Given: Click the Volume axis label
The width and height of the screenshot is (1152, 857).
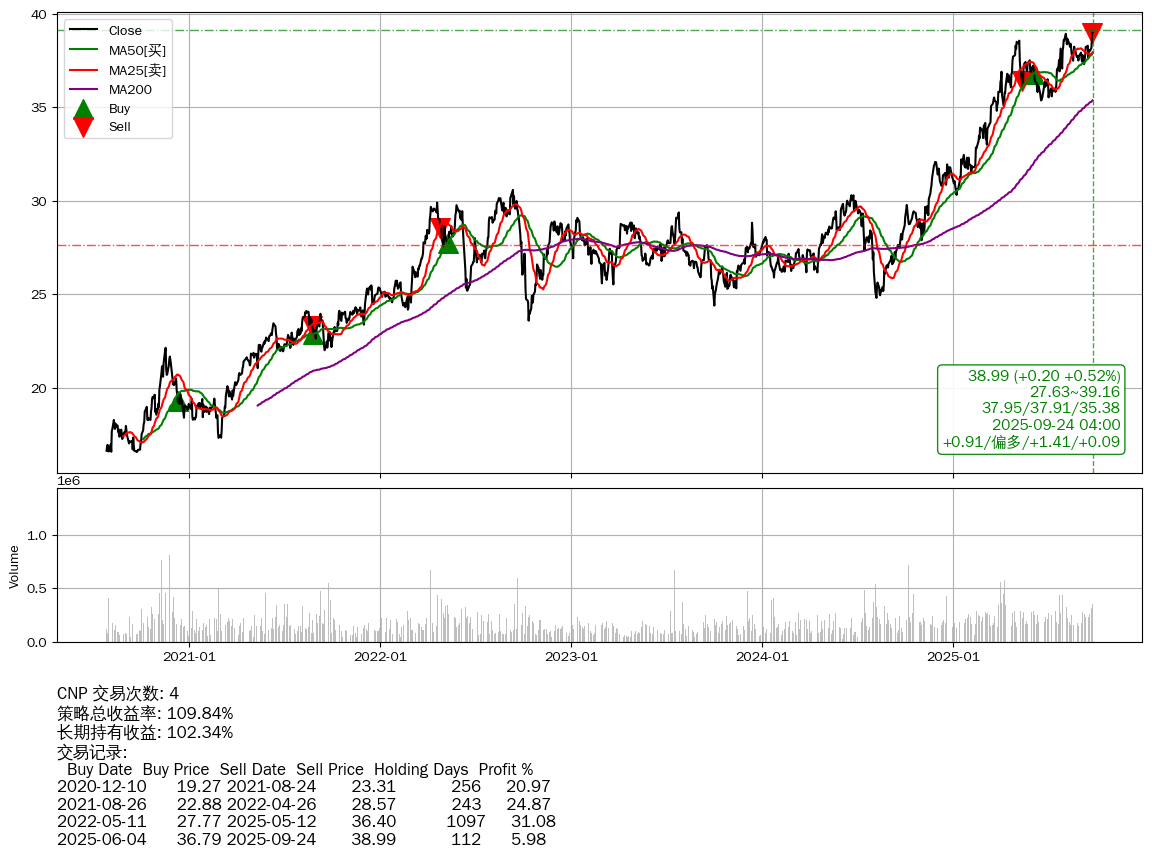Looking at the screenshot, I should click(14, 566).
